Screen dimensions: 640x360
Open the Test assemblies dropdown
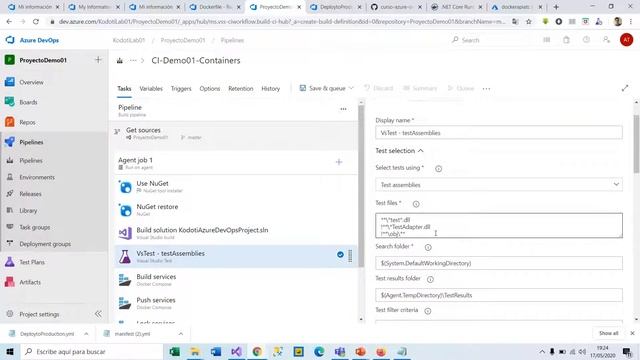(499, 185)
